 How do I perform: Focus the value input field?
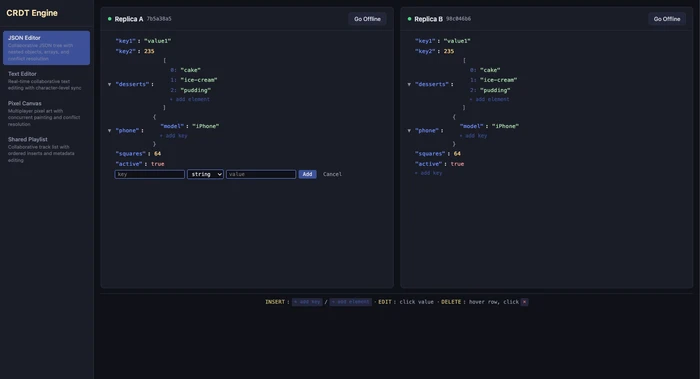tap(261, 174)
